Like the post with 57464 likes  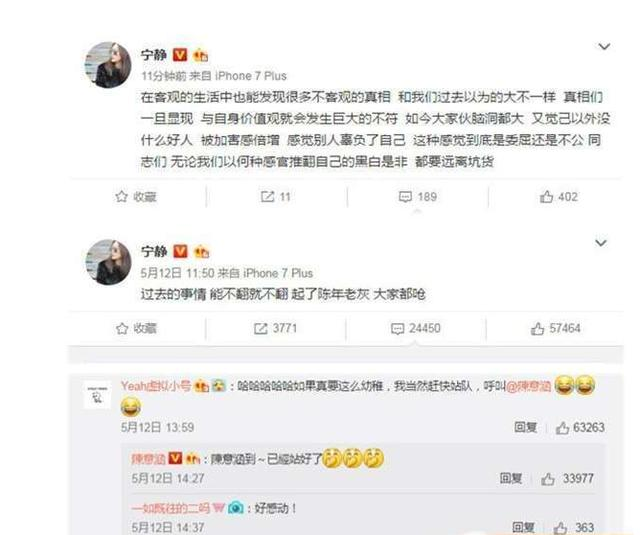click(x=538, y=329)
